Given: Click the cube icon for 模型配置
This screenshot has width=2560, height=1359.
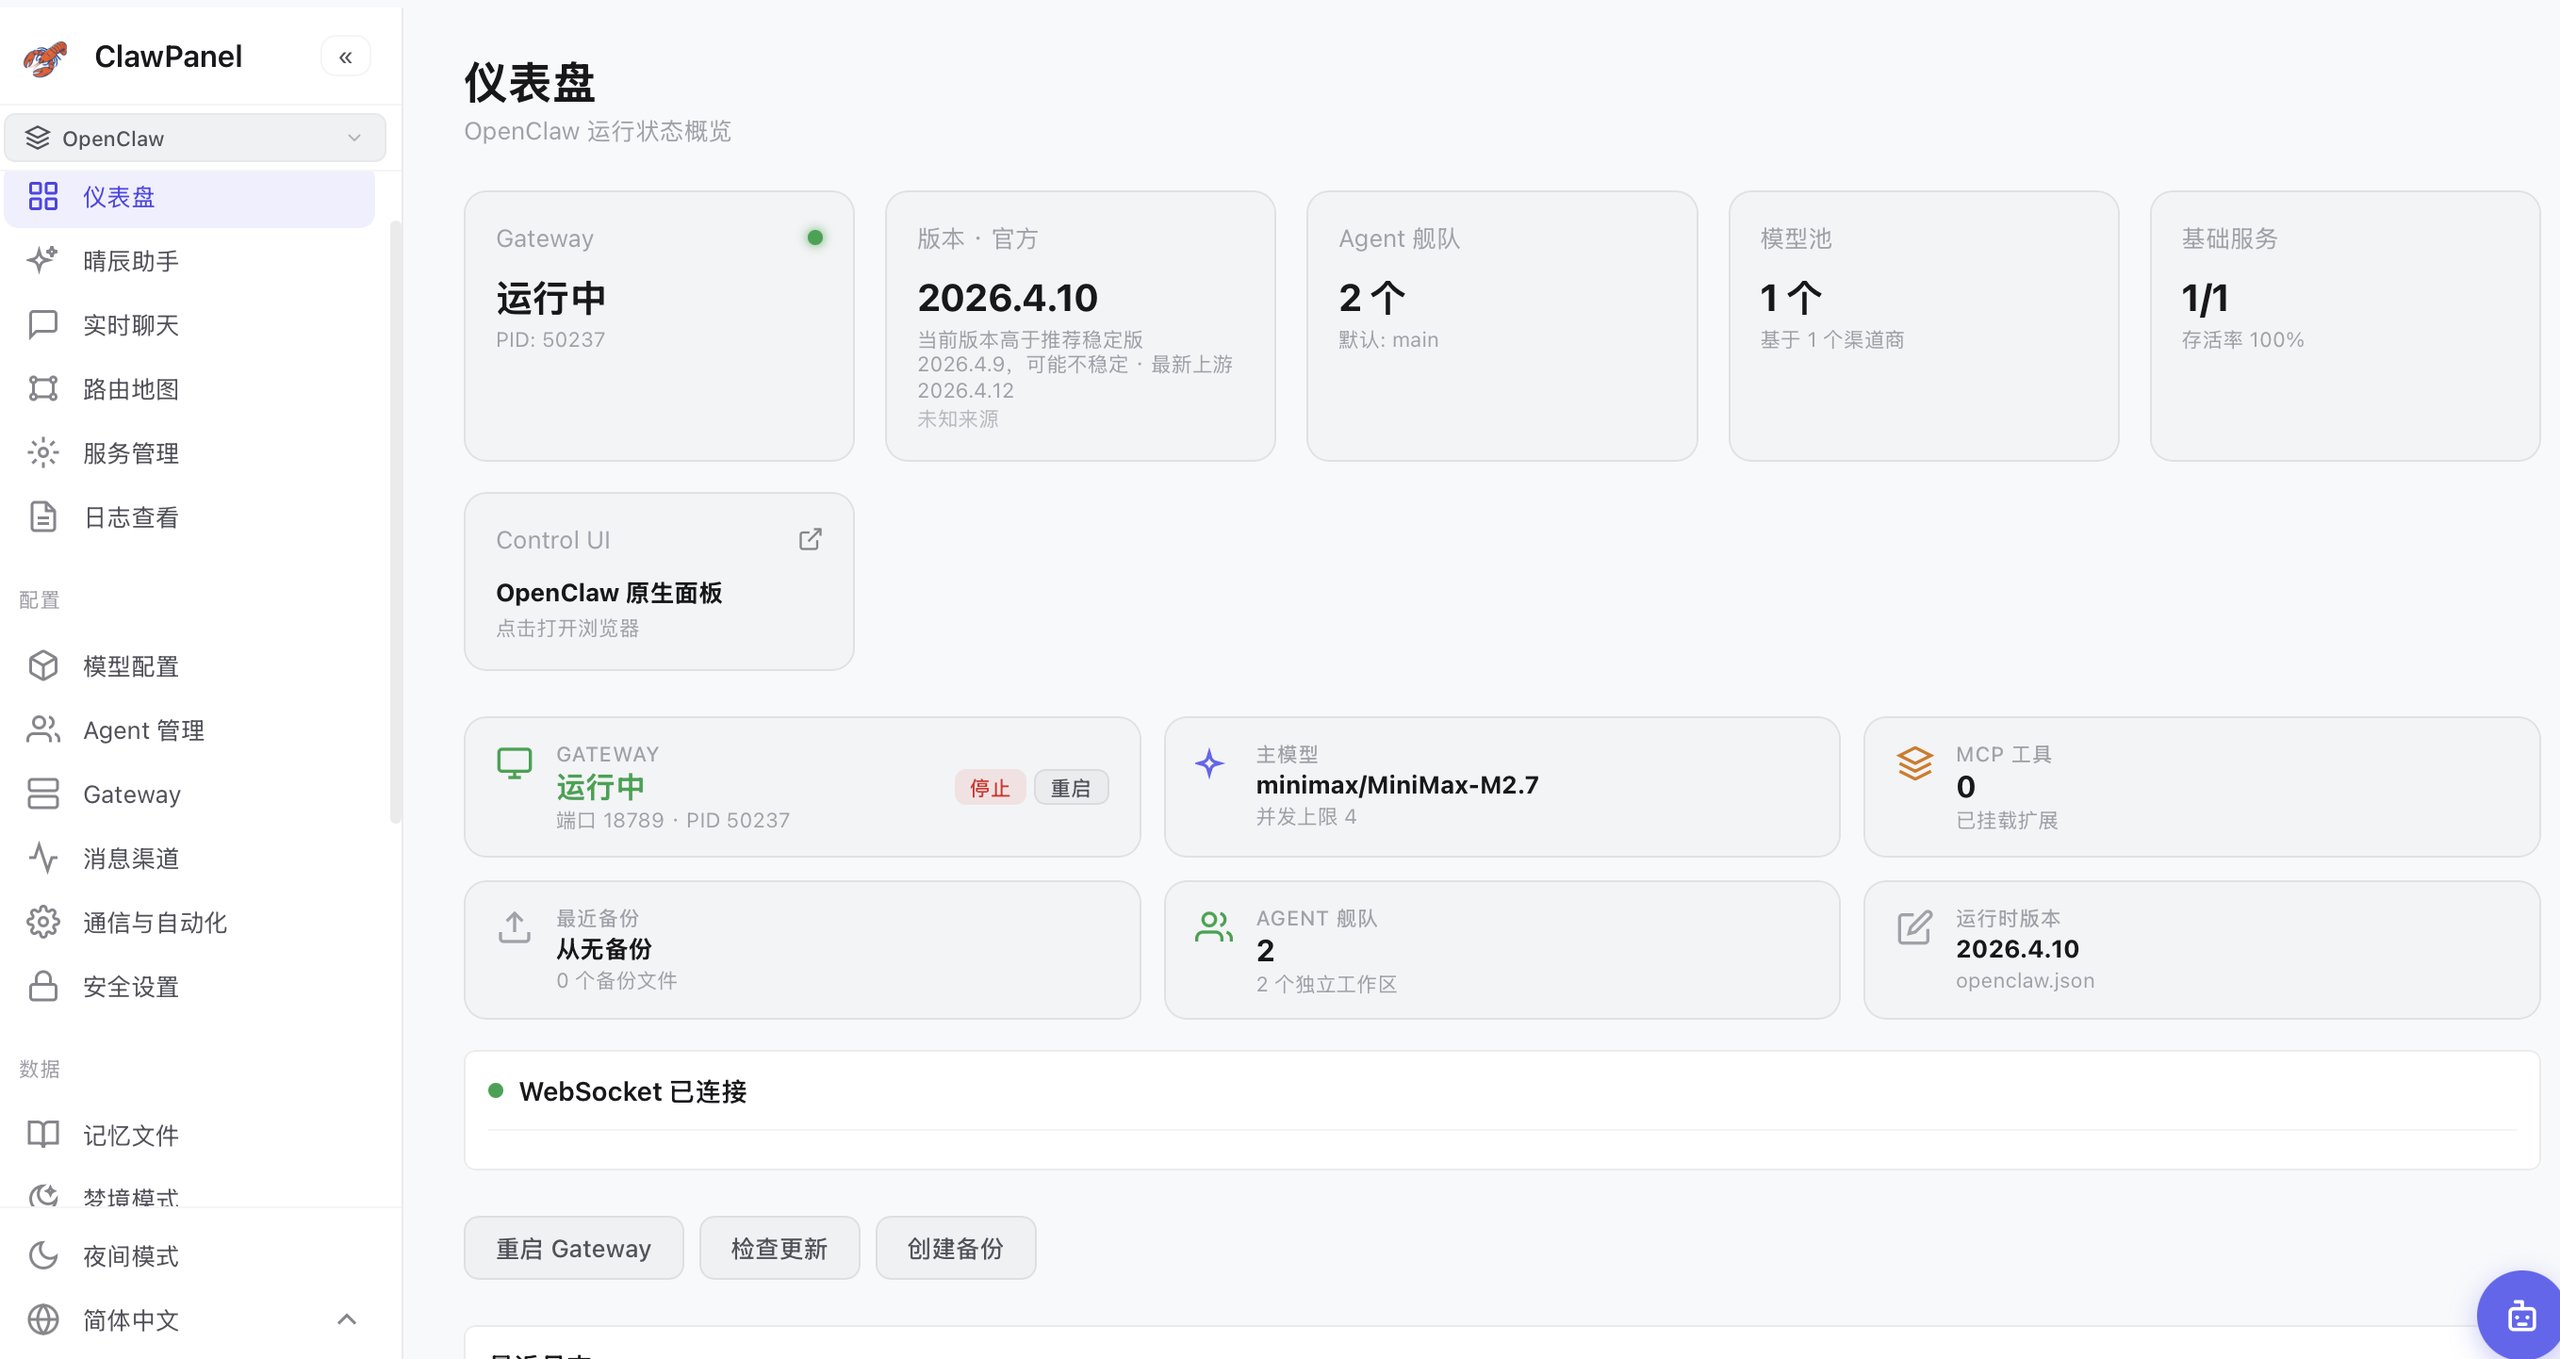Looking at the screenshot, I should 43,666.
